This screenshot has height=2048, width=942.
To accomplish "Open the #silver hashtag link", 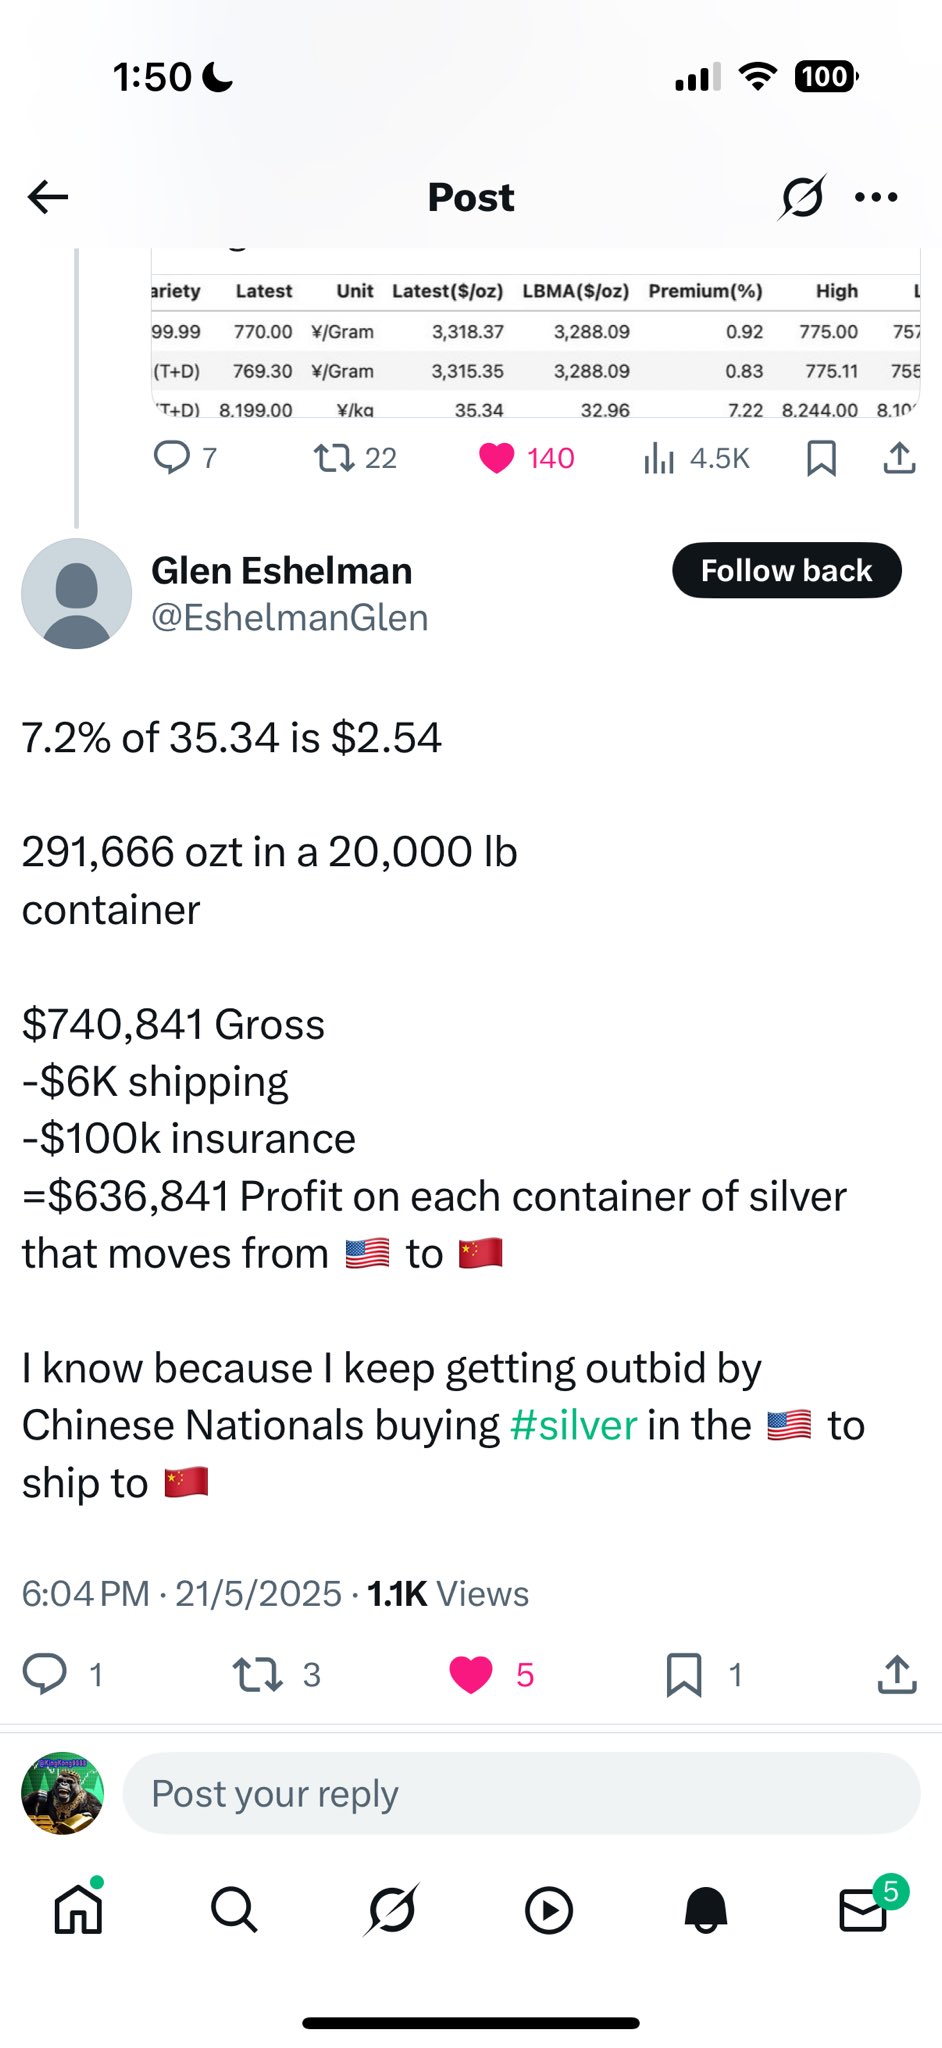I will [x=573, y=1425].
